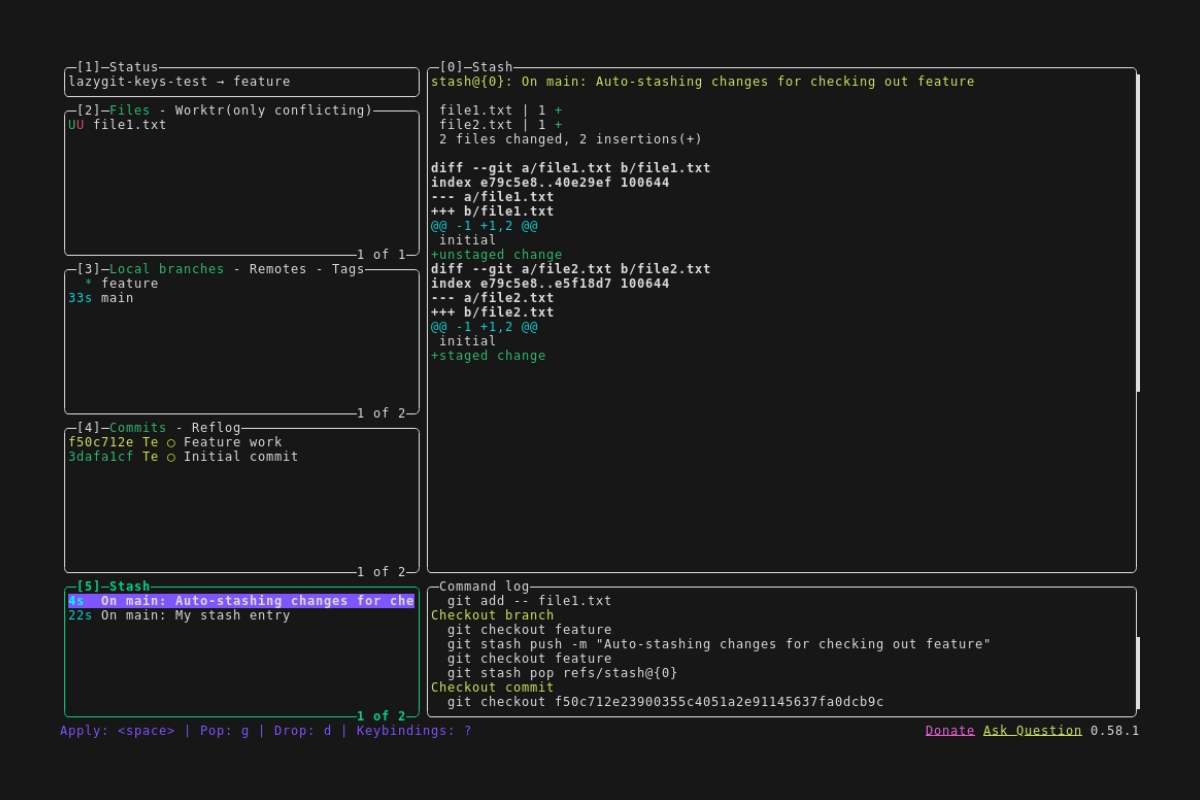Click the commit graph circle for Feature work
The height and width of the screenshot is (800, 1200).
[x=171, y=442]
